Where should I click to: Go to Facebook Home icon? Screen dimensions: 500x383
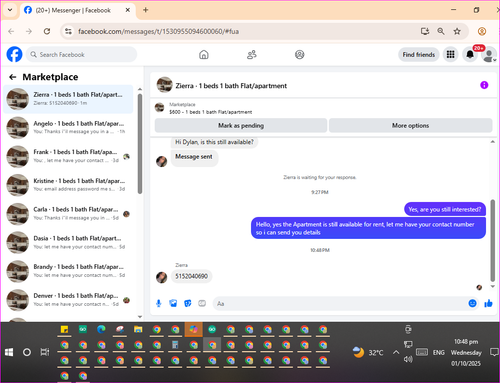coord(204,55)
